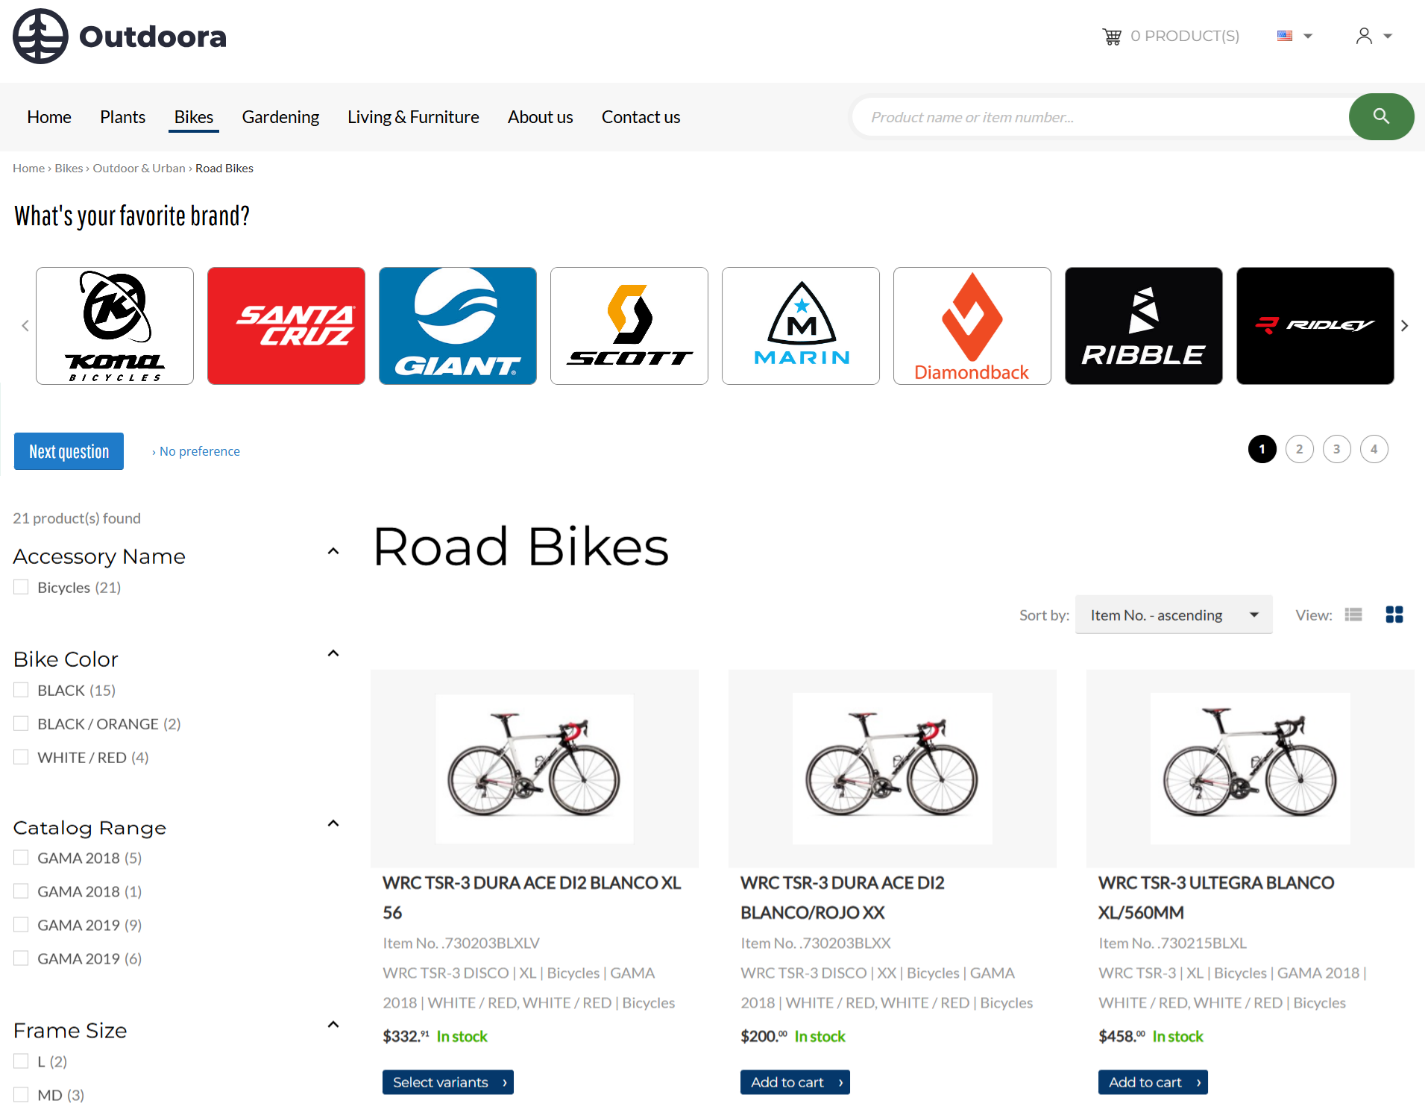Pick the Ribble brand logo
The width and height of the screenshot is (1425, 1118).
[1144, 326]
